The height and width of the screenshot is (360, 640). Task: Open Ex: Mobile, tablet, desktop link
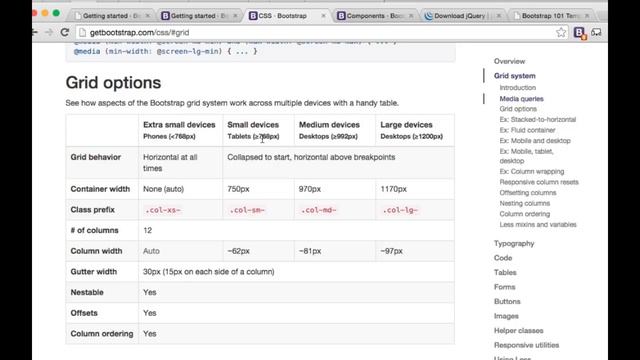pos(527,156)
